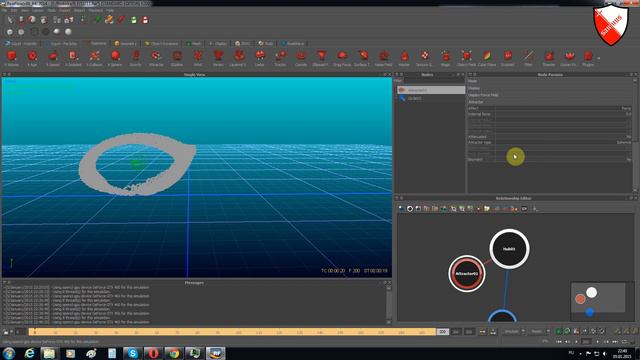
Task: Add a Heater daemon
Action: click(x=404, y=58)
